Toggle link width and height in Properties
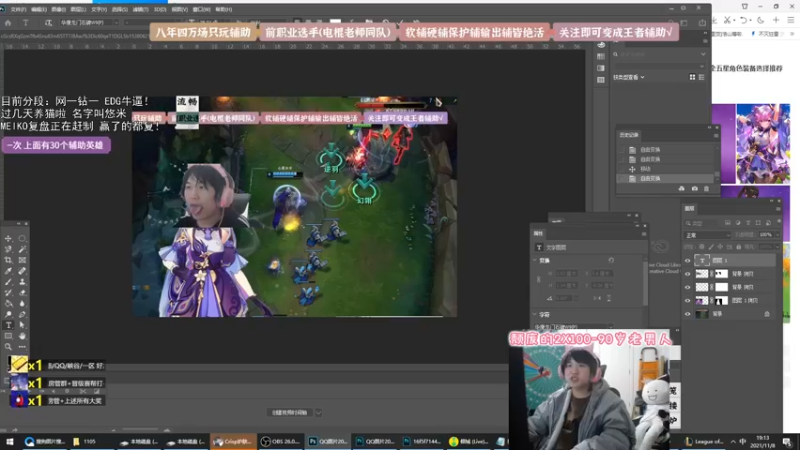 (x=539, y=280)
